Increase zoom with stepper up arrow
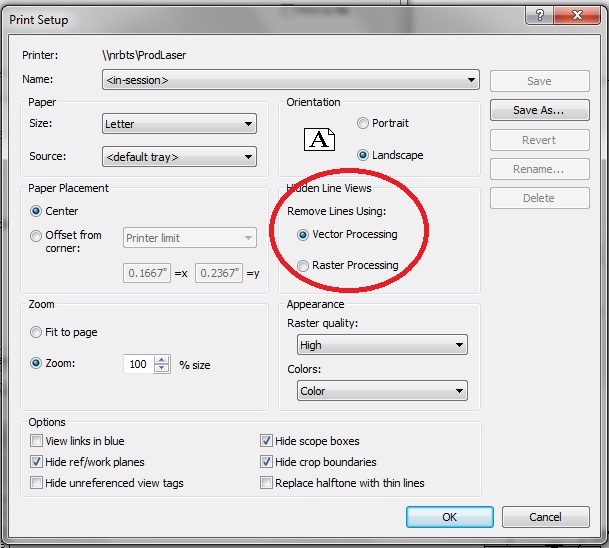Viewport: 609px width, 548px height. pos(162,360)
